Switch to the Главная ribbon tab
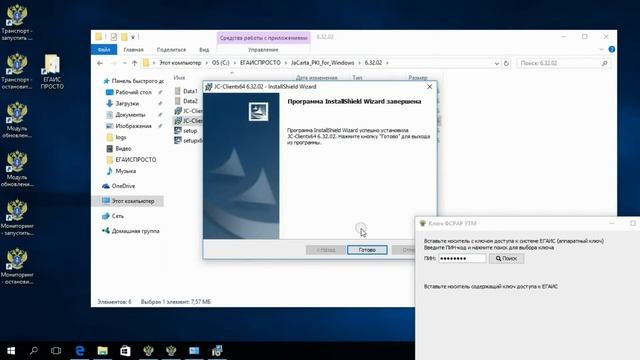This screenshot has width=640, height=360. click(133, 49)
